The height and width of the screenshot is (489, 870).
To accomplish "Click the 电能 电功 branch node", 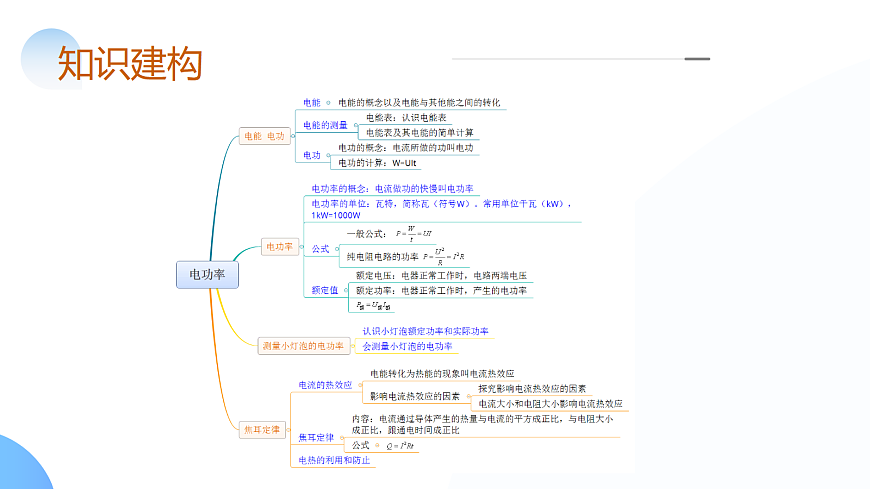I will tap(264, 136).
